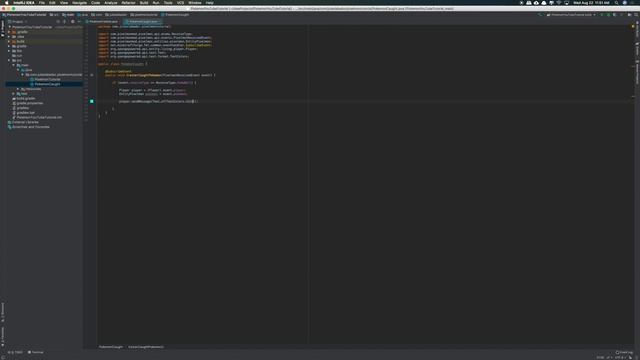Click the Search Everywhere magnifier icon
This screenshot has width=640, height=360.
636,15
